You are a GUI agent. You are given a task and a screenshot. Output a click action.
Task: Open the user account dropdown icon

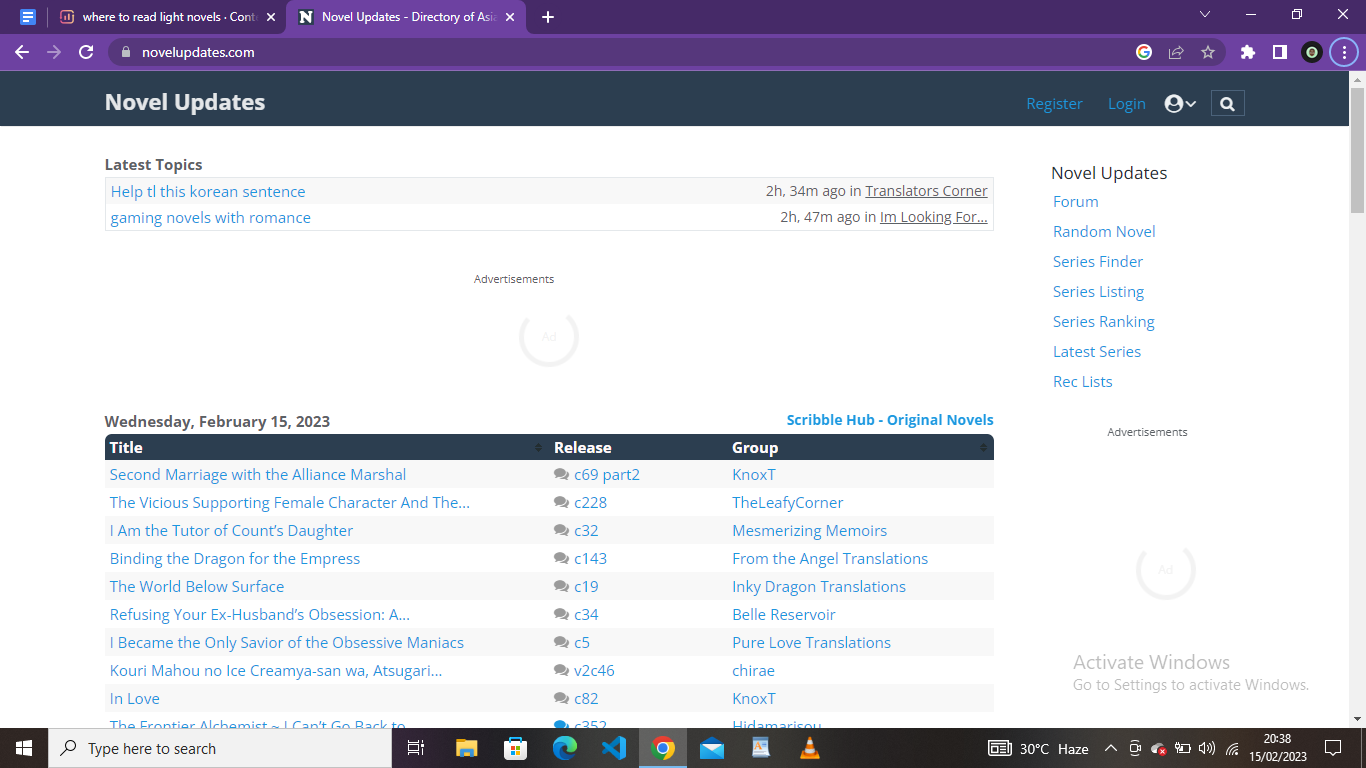[1180, 104]
